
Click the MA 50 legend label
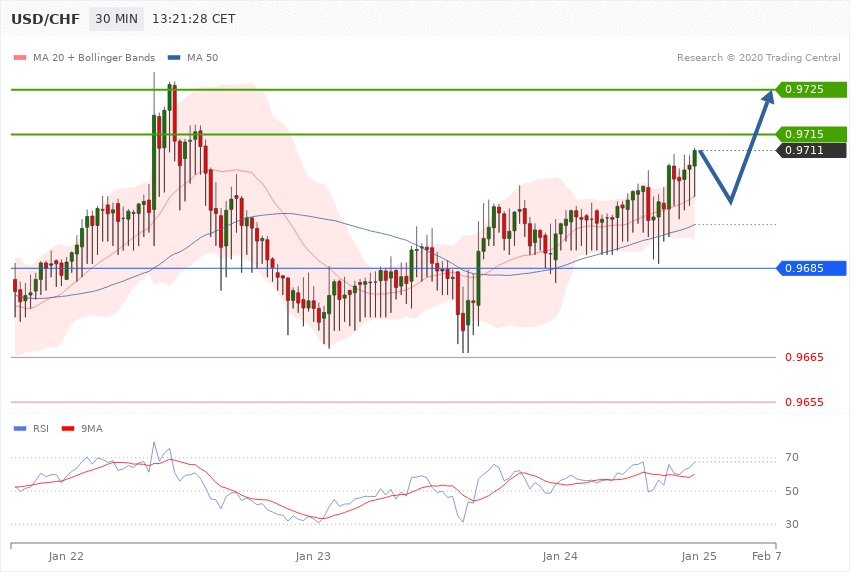tap(202, 57)
